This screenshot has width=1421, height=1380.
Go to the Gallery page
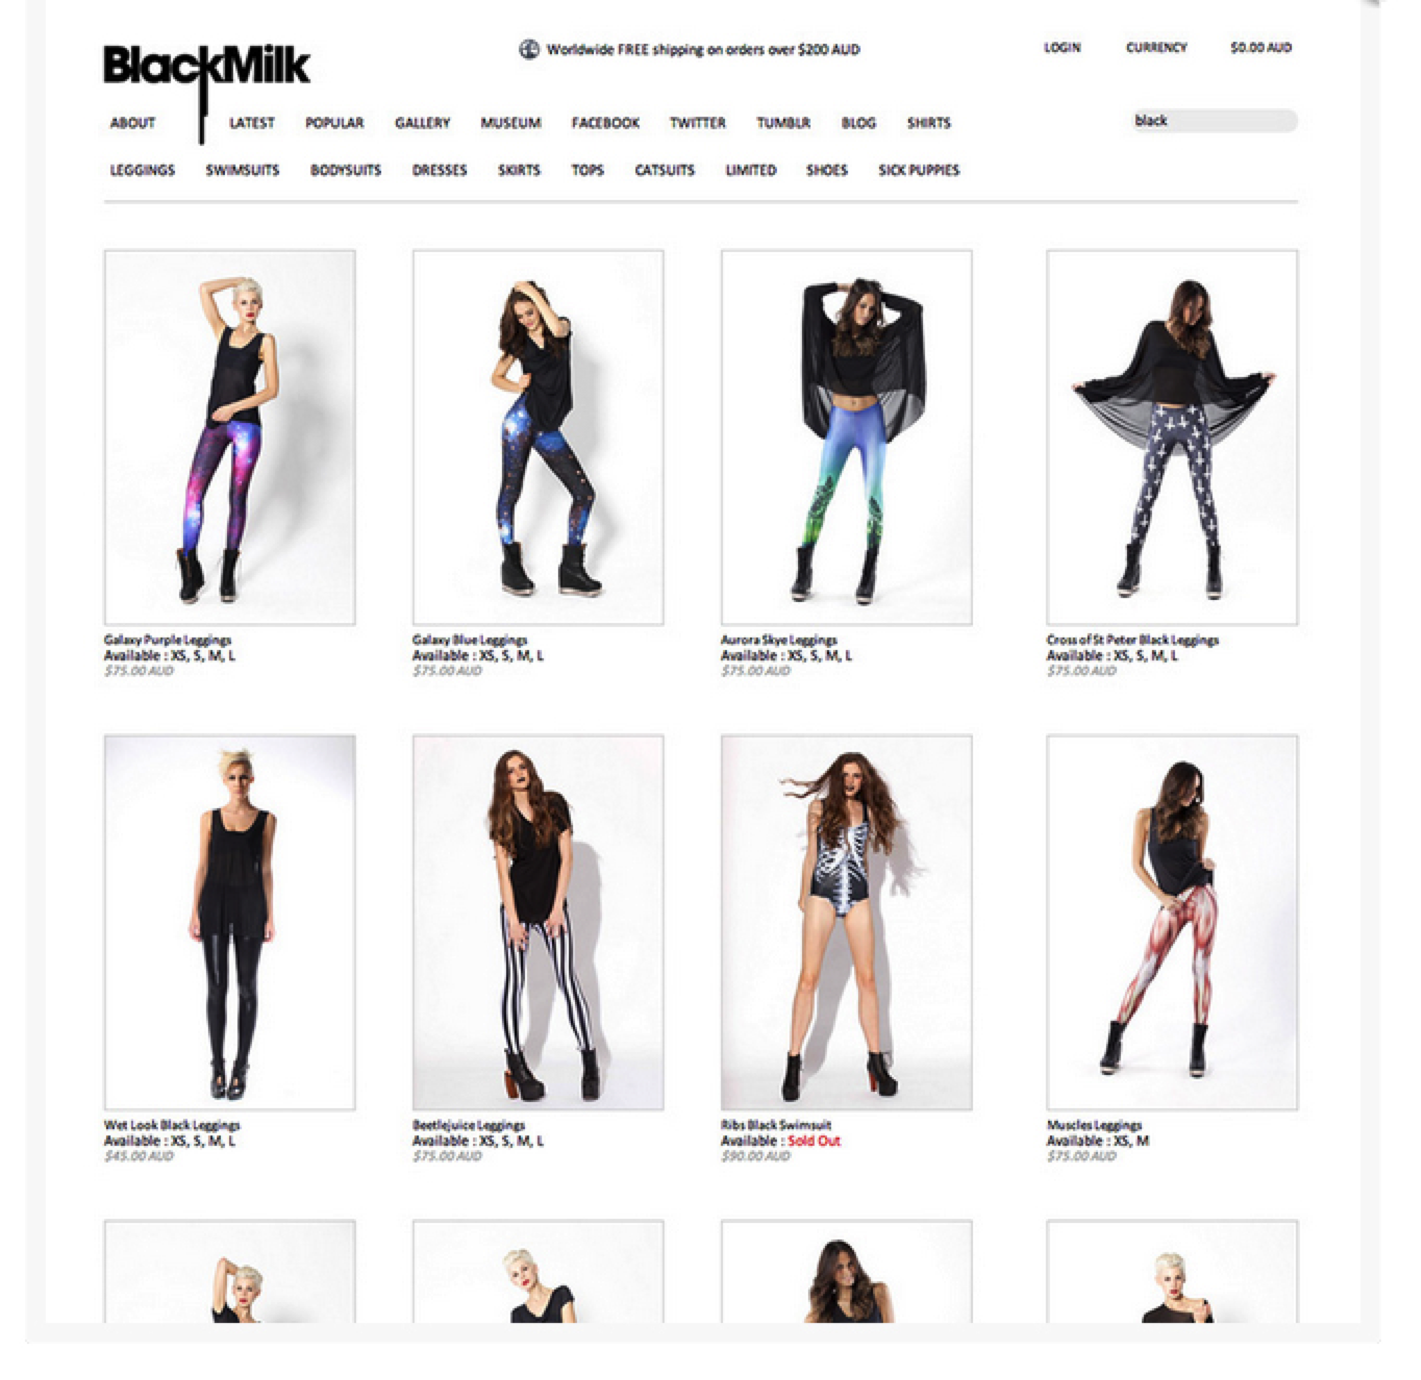[422, 123]
